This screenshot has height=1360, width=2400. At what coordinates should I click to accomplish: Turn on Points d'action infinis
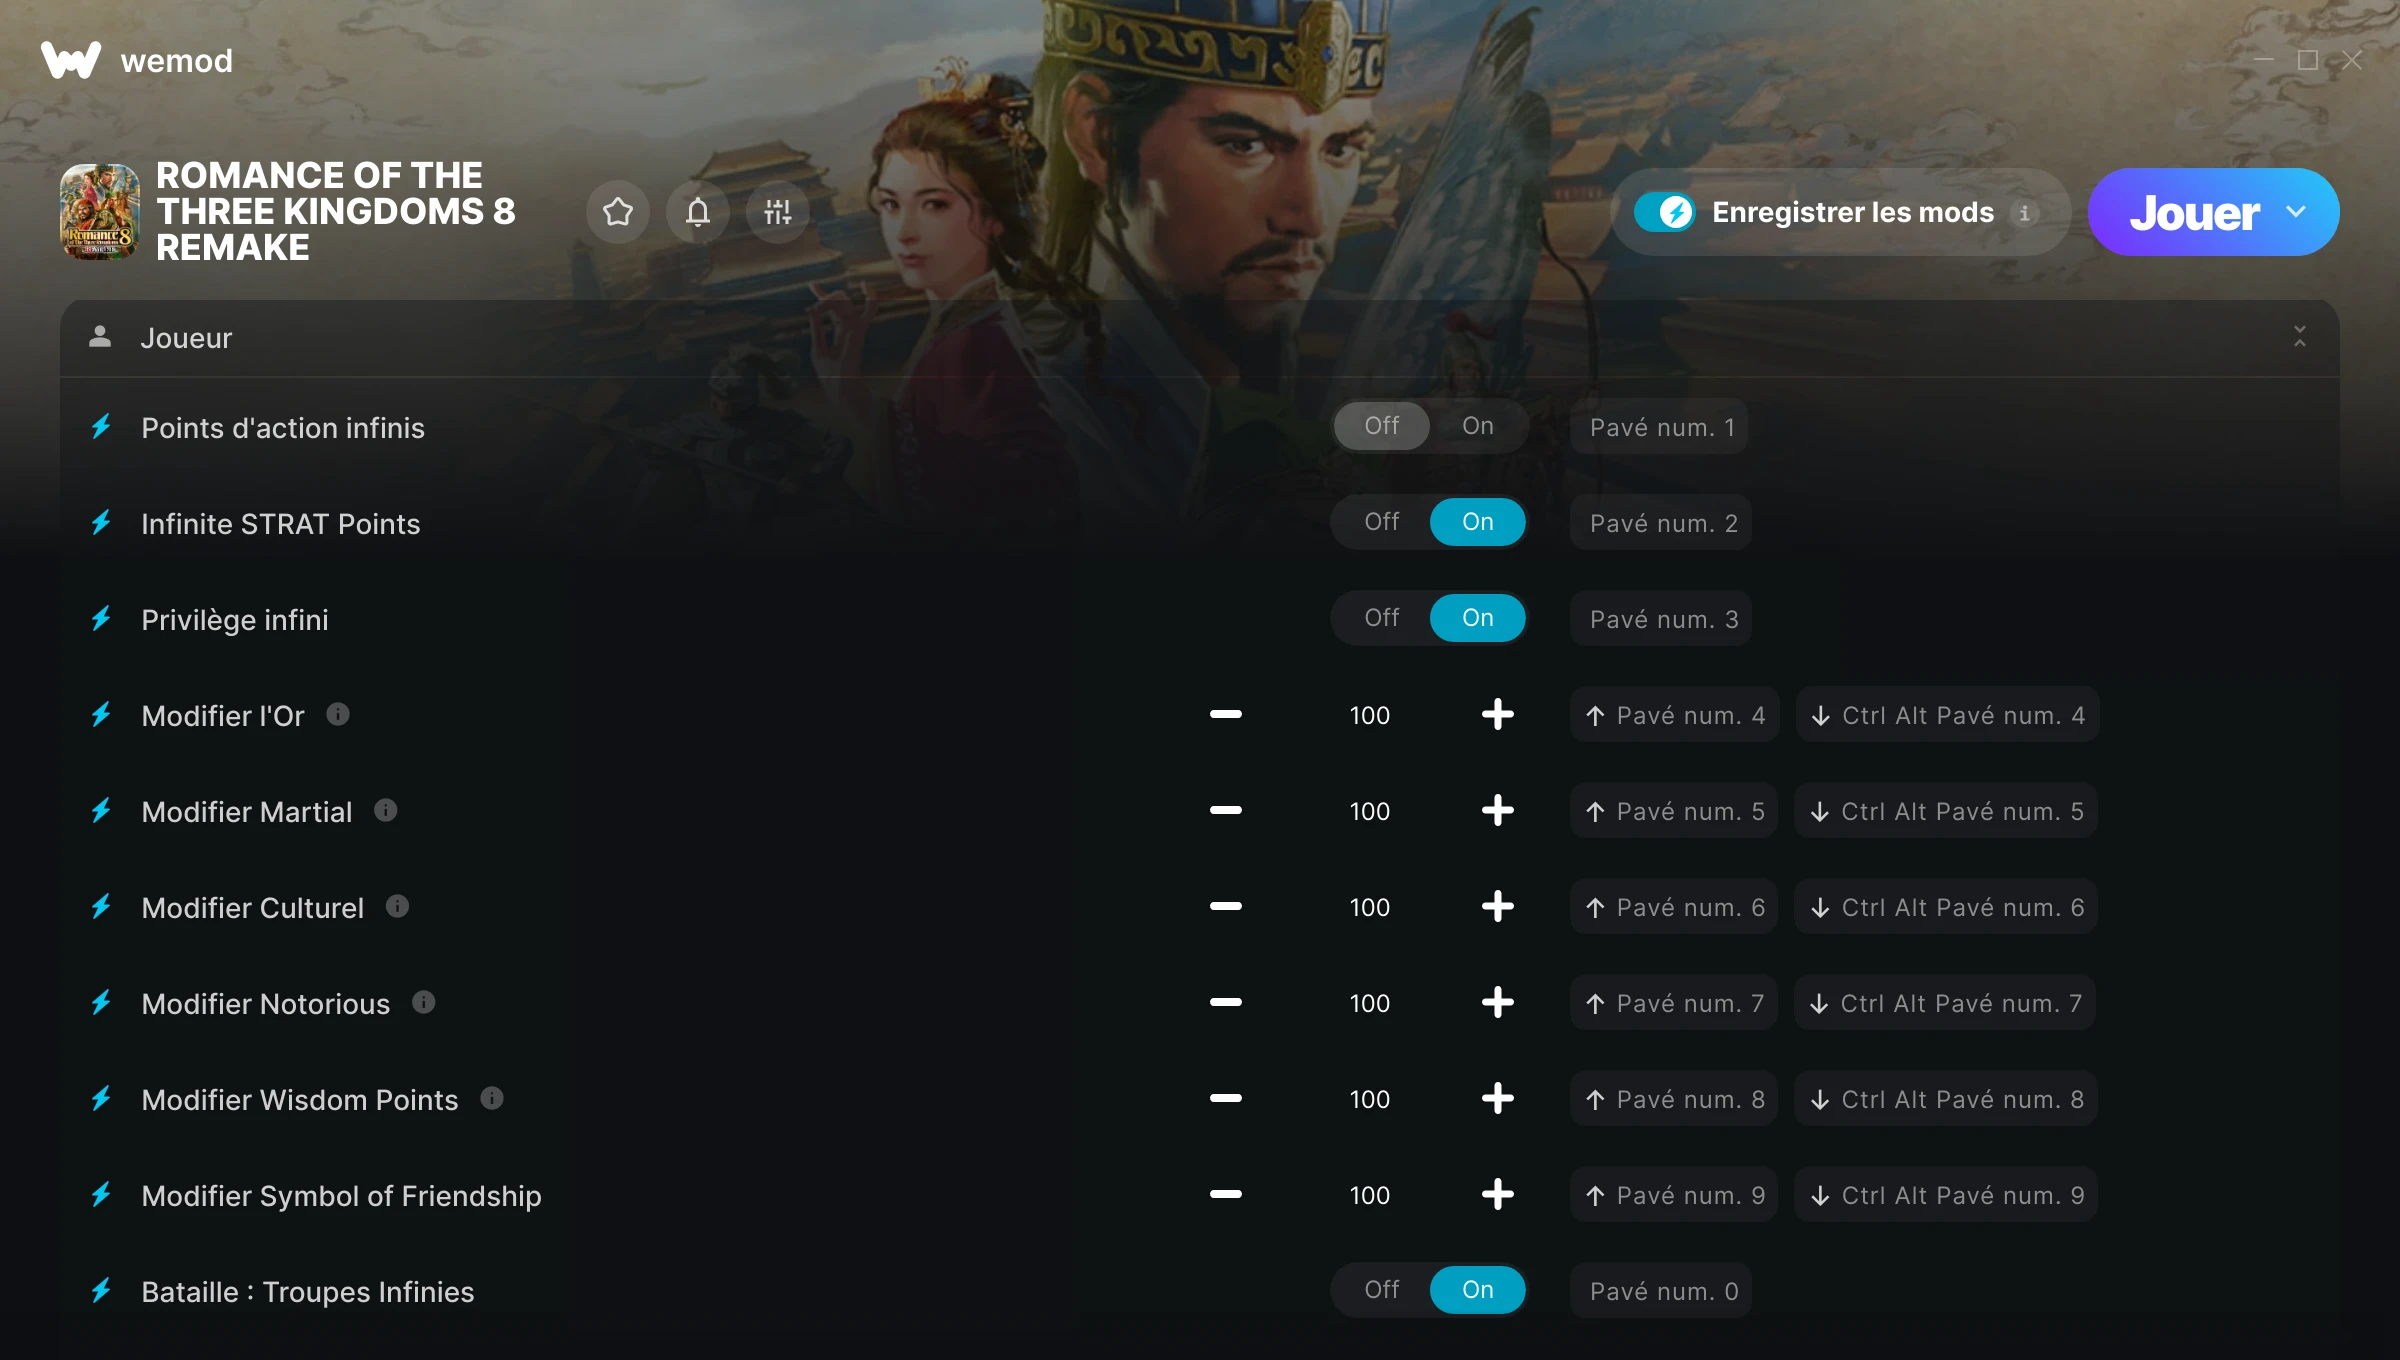coord(1478,426)
